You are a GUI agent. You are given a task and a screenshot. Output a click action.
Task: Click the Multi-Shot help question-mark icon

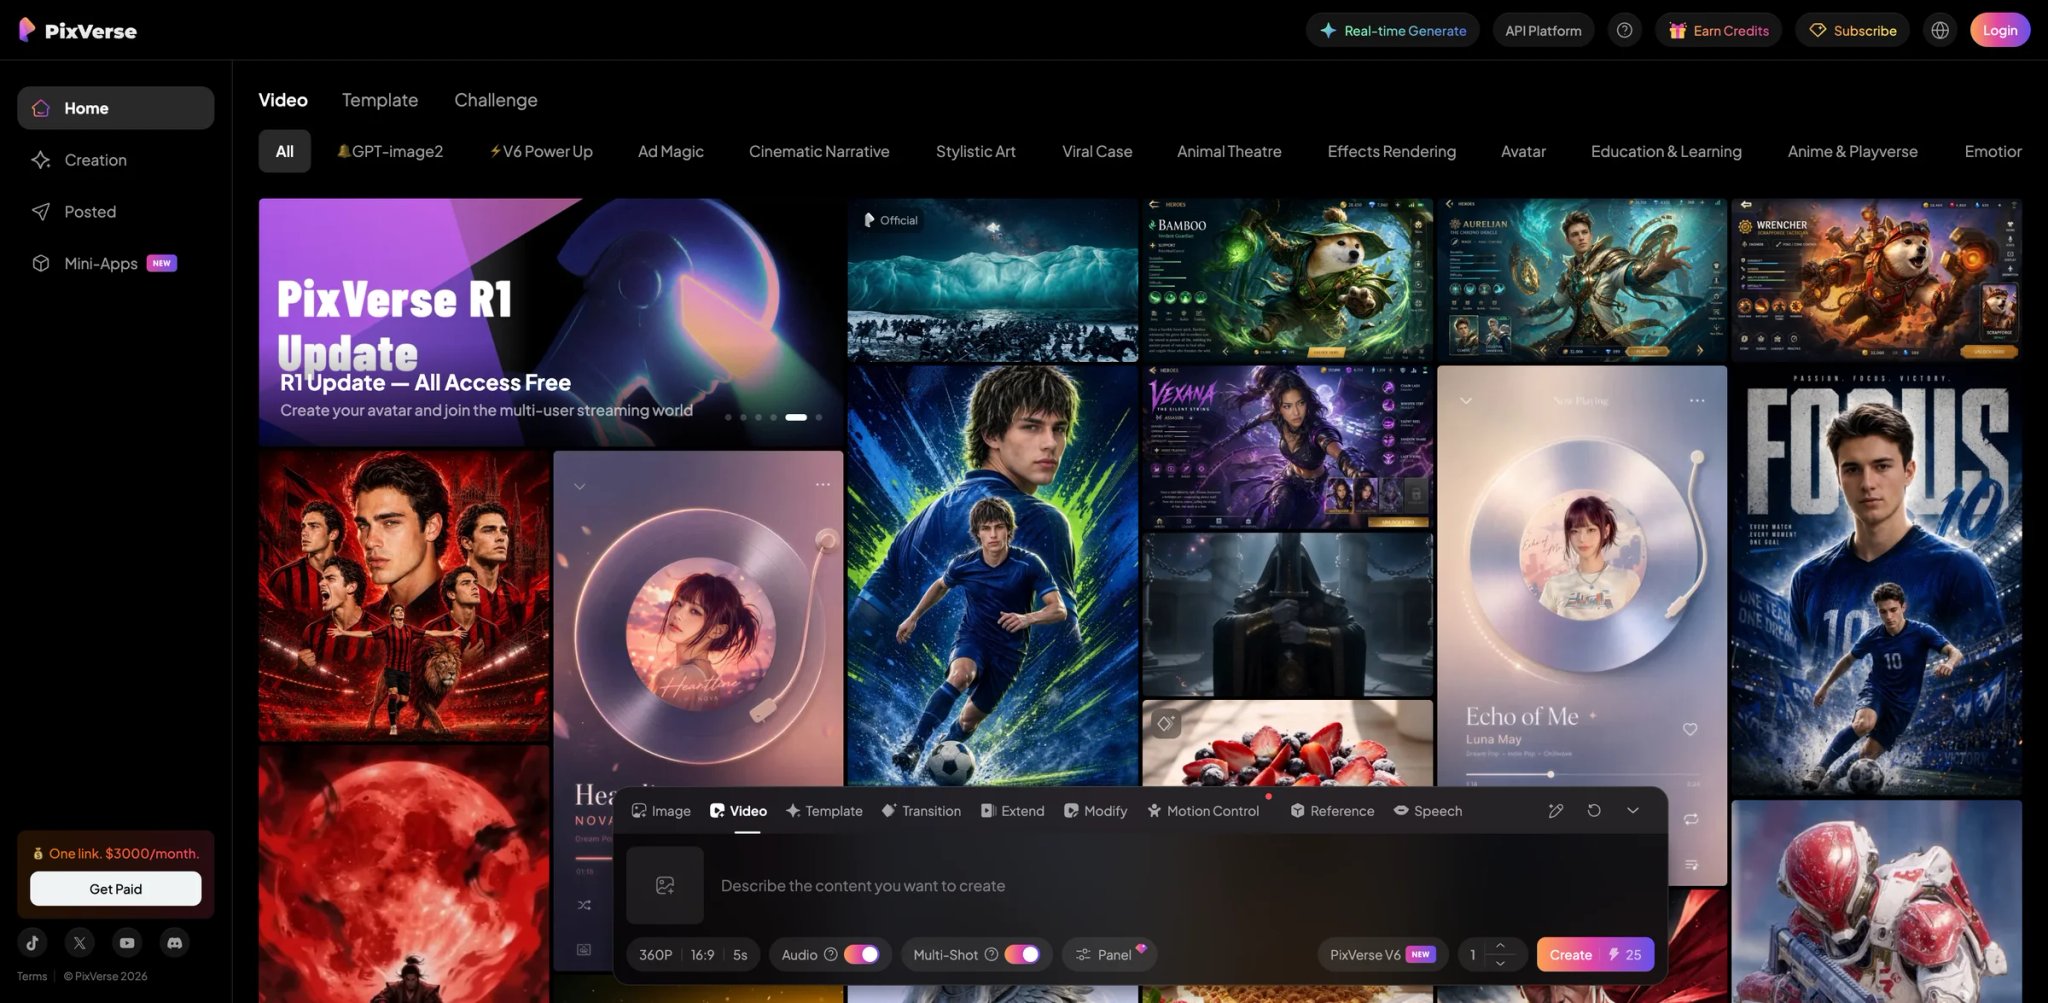[x=991, y=955]
